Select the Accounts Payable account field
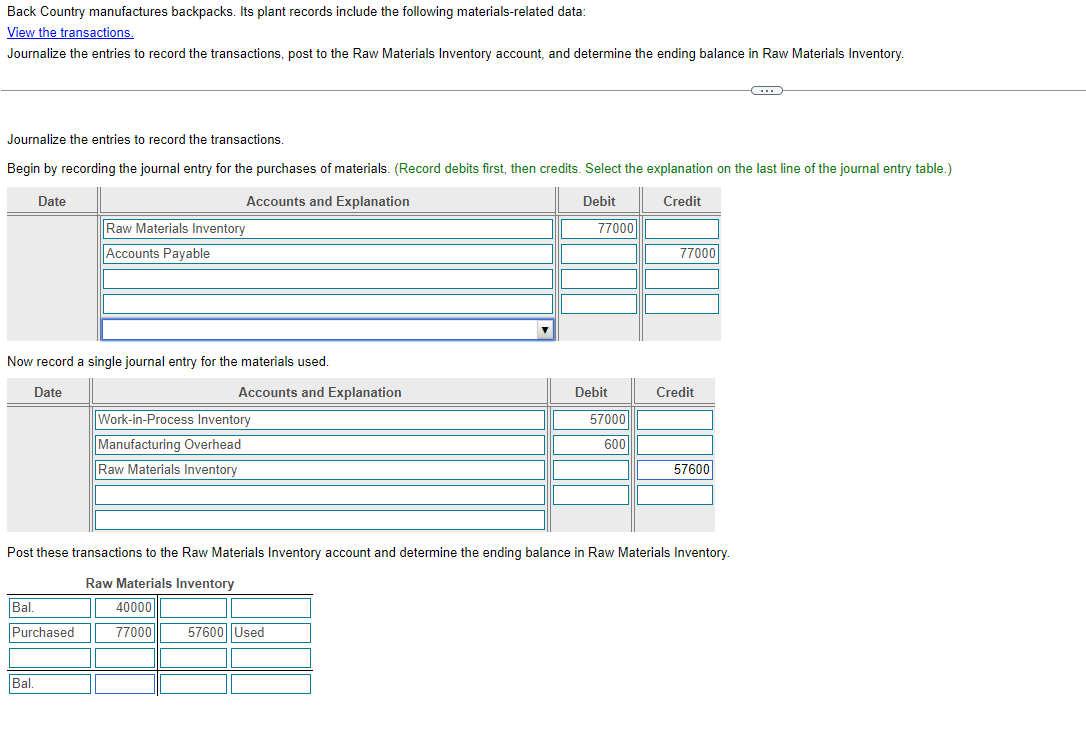 point(327,253)
